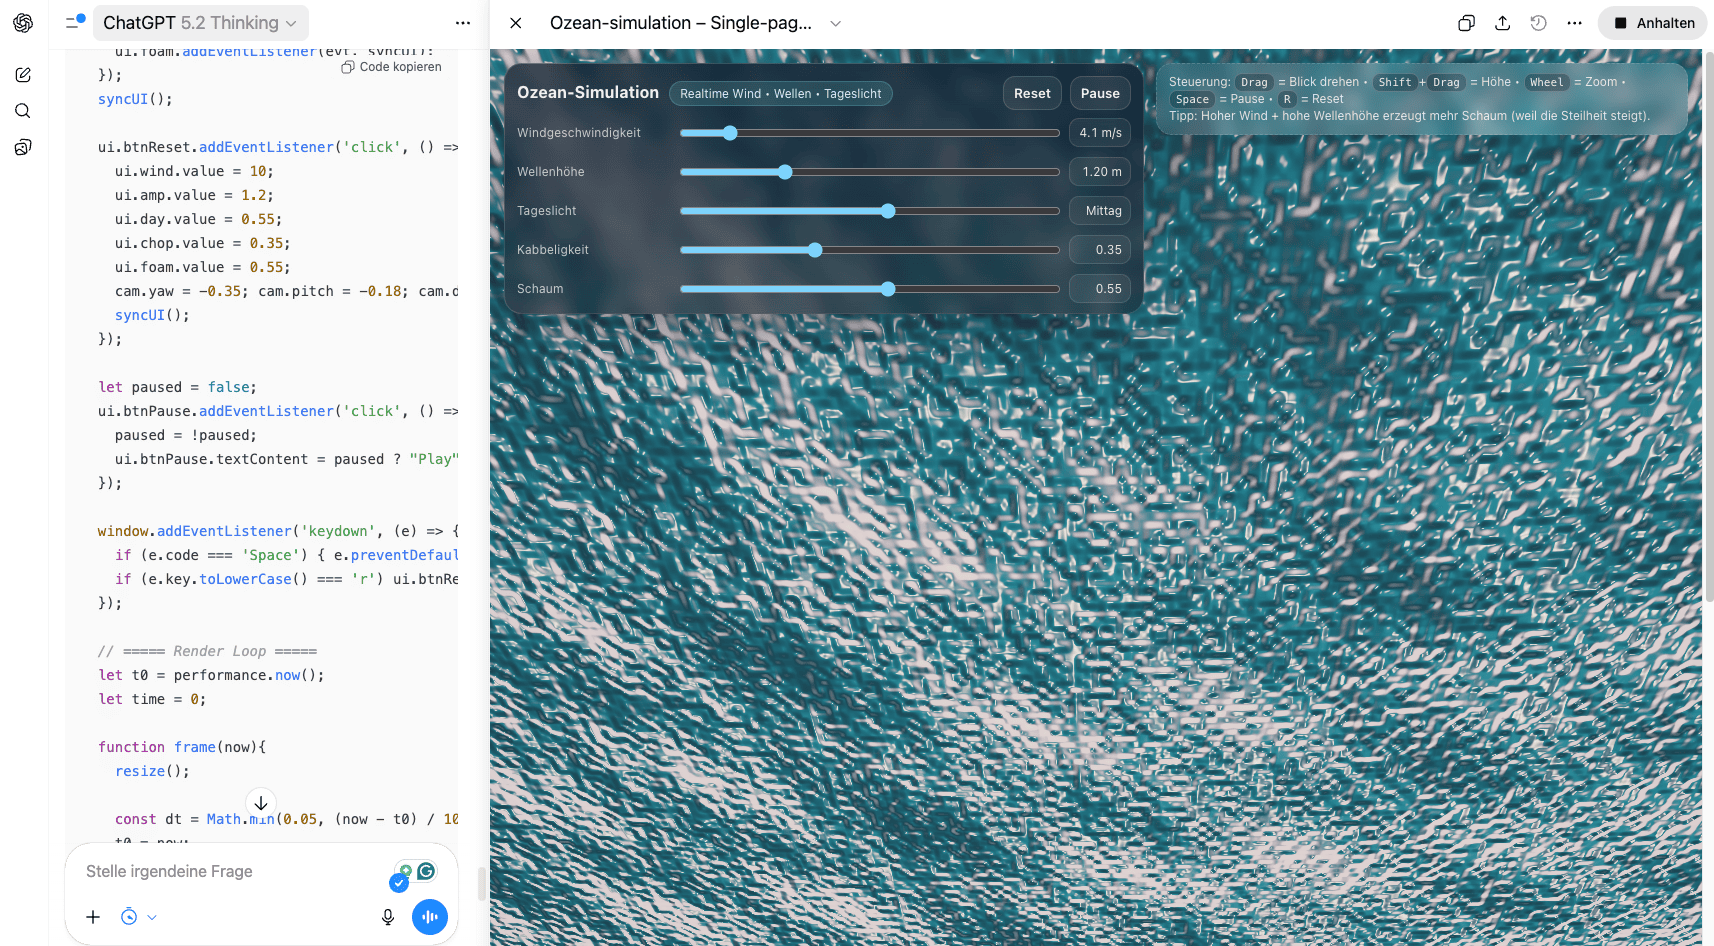The image size is (1714, 946).
Task: Open the ChatGPT 5.2 Thinking model dropdown
Action: [x=200, y=23]
